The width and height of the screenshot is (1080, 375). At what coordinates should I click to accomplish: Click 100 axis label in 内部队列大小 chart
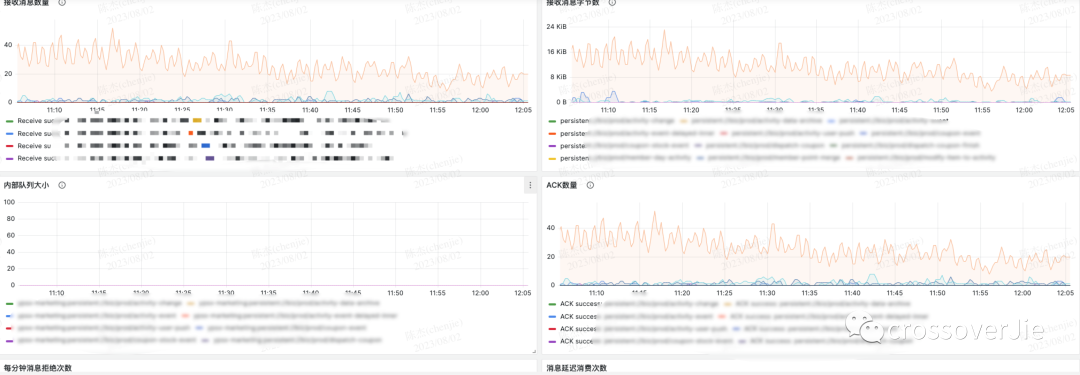click(x=10, y=202)
